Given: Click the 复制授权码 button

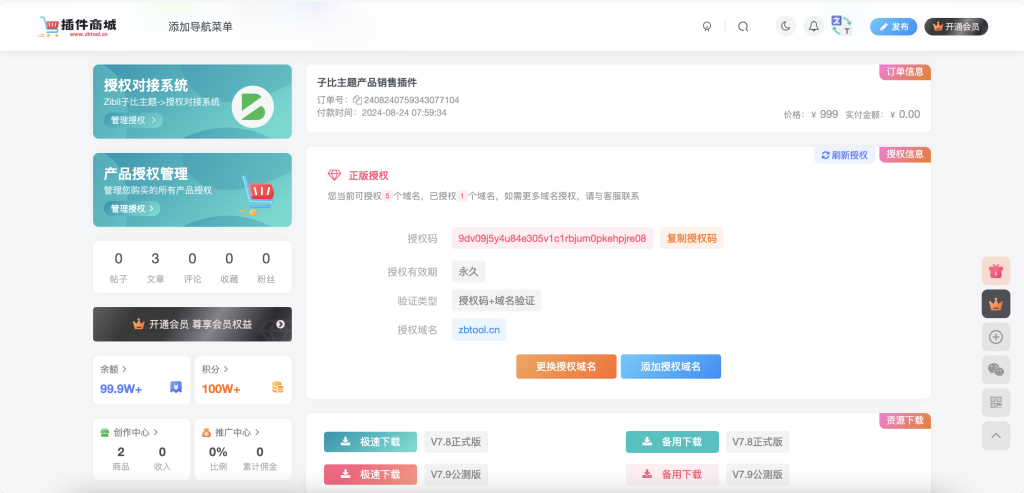Looking at the screenshot, I should click(x=692, y=238).
